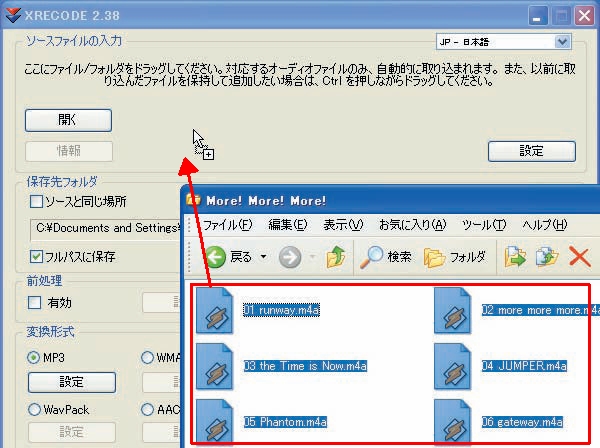Viewport: 600px width, 448px height.
Task: Click the 設定 button under WavPack
Action: pyautogui.click(x=72, y=432)
